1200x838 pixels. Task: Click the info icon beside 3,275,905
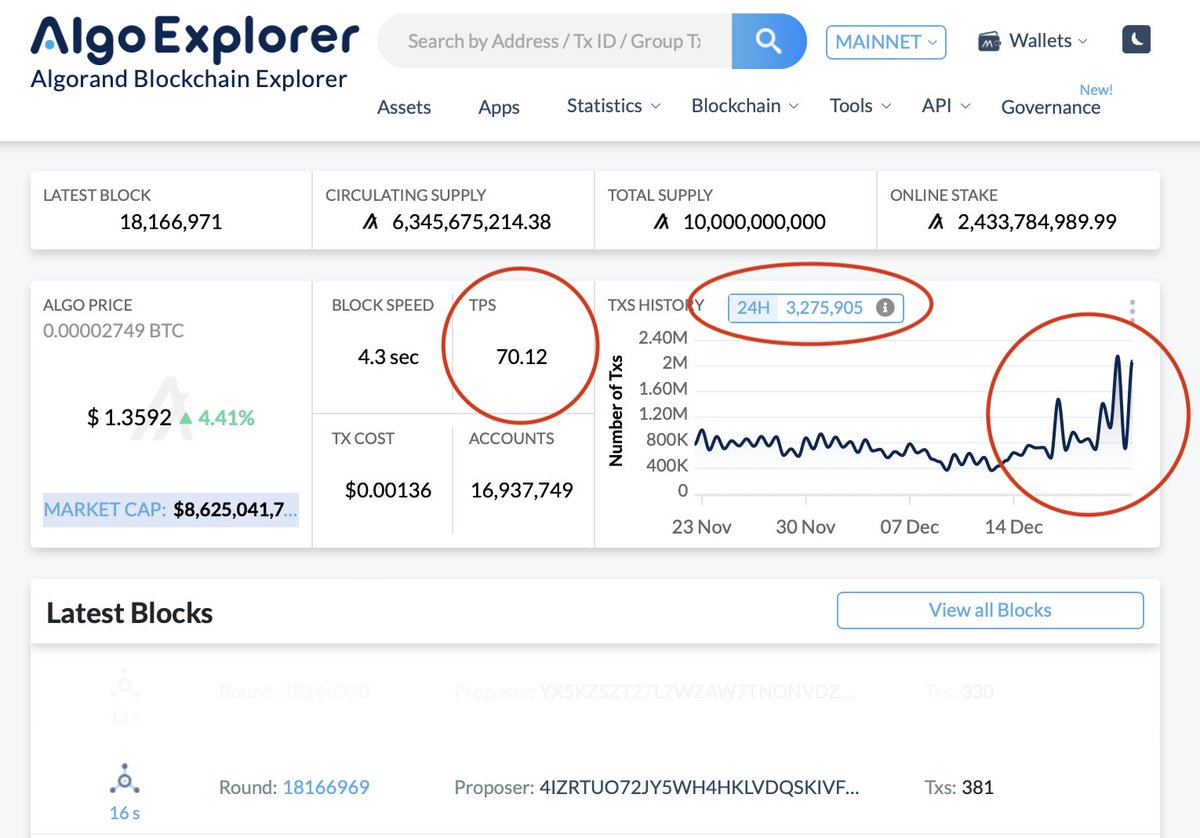885,308
